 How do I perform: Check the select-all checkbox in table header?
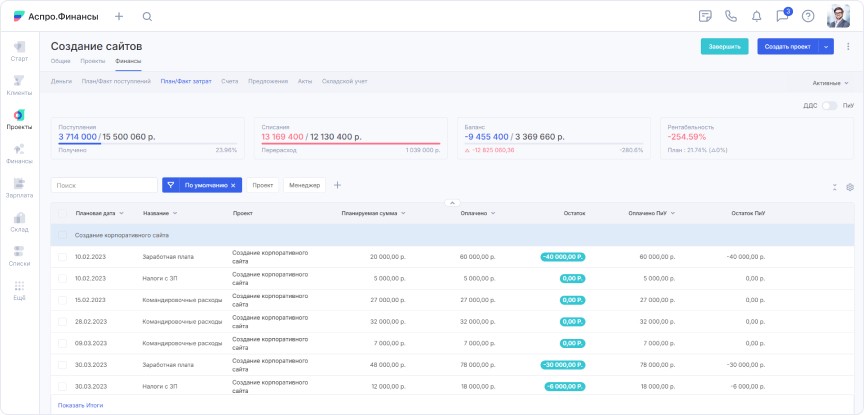[x=62, y=213]
